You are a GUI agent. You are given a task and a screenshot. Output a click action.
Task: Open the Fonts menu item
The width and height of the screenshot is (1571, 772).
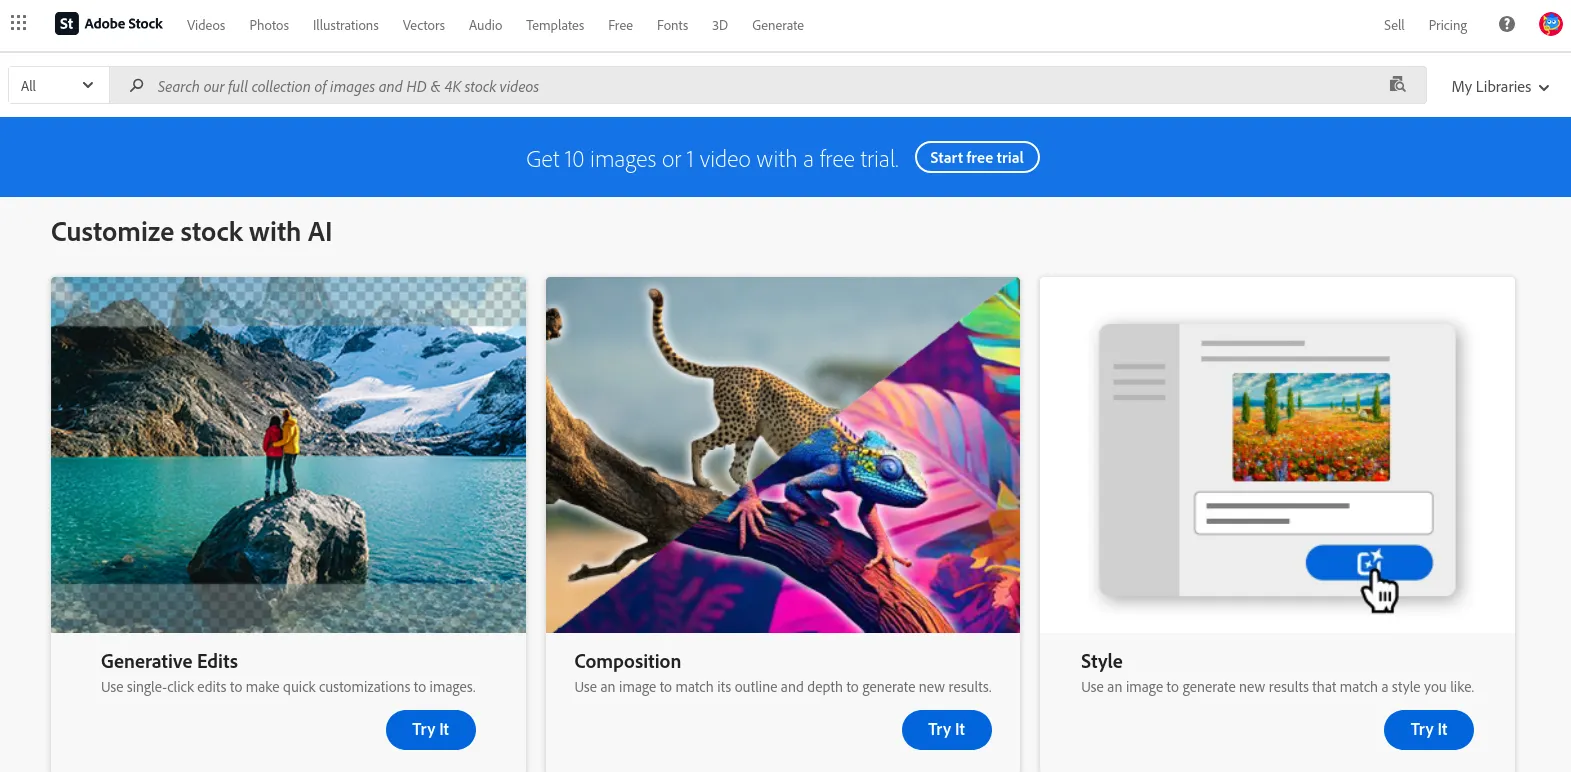click(672, 25)
